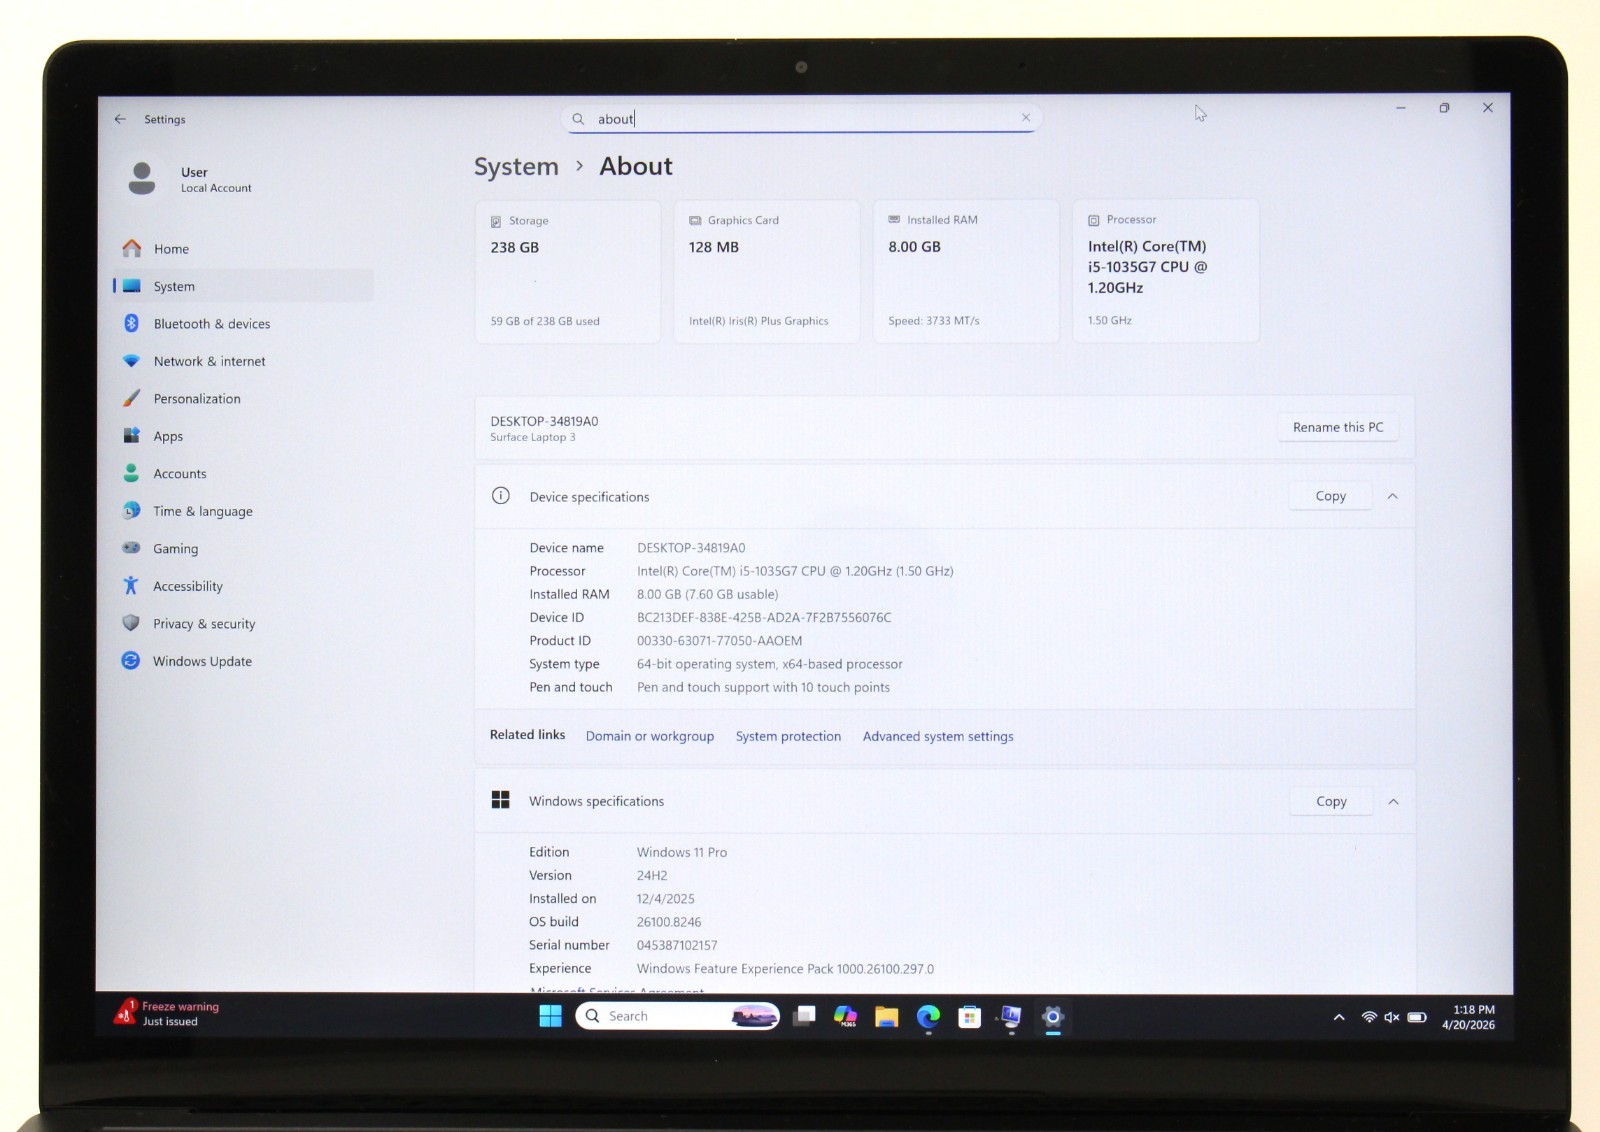Copy the Device specifications

click(x=1330, y=496)
